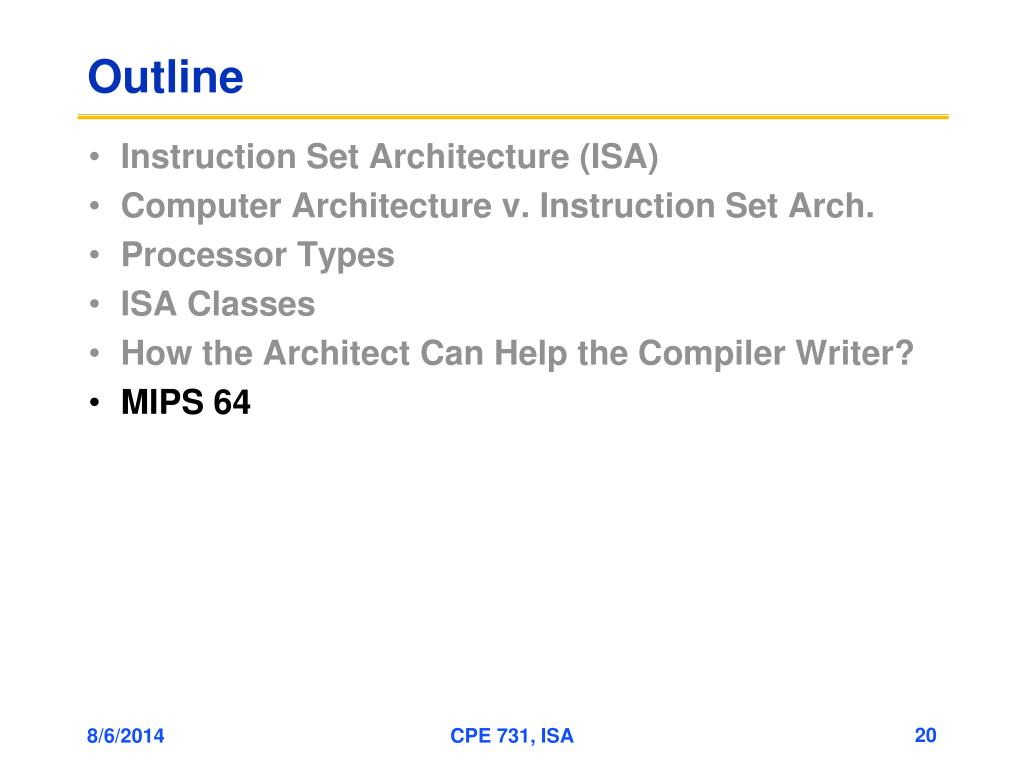Image resolution: width=1024 pixels, height=768 pixels.
Task: Click the CPE 731, ISA footer text
Action: 511,736
